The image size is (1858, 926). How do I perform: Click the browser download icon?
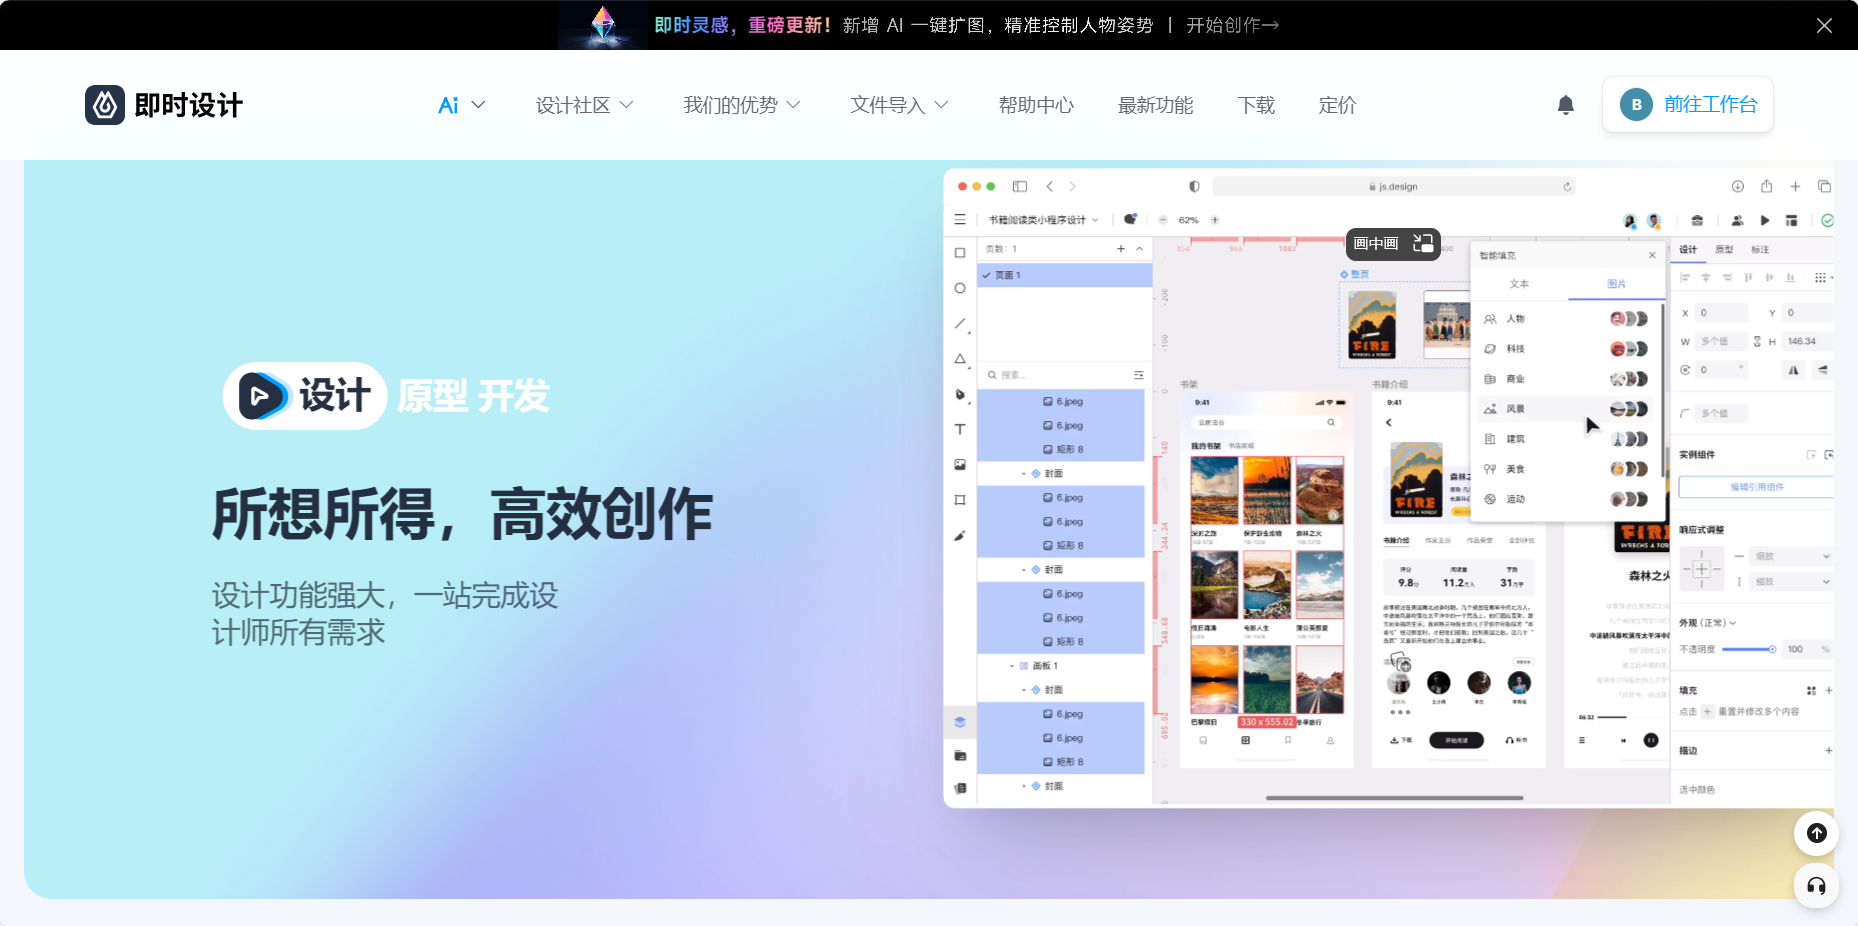1738,187
